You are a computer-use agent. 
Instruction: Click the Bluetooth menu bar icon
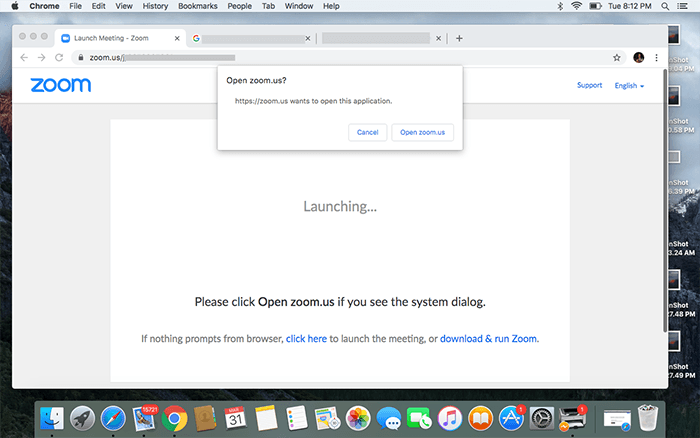(560, 6)
